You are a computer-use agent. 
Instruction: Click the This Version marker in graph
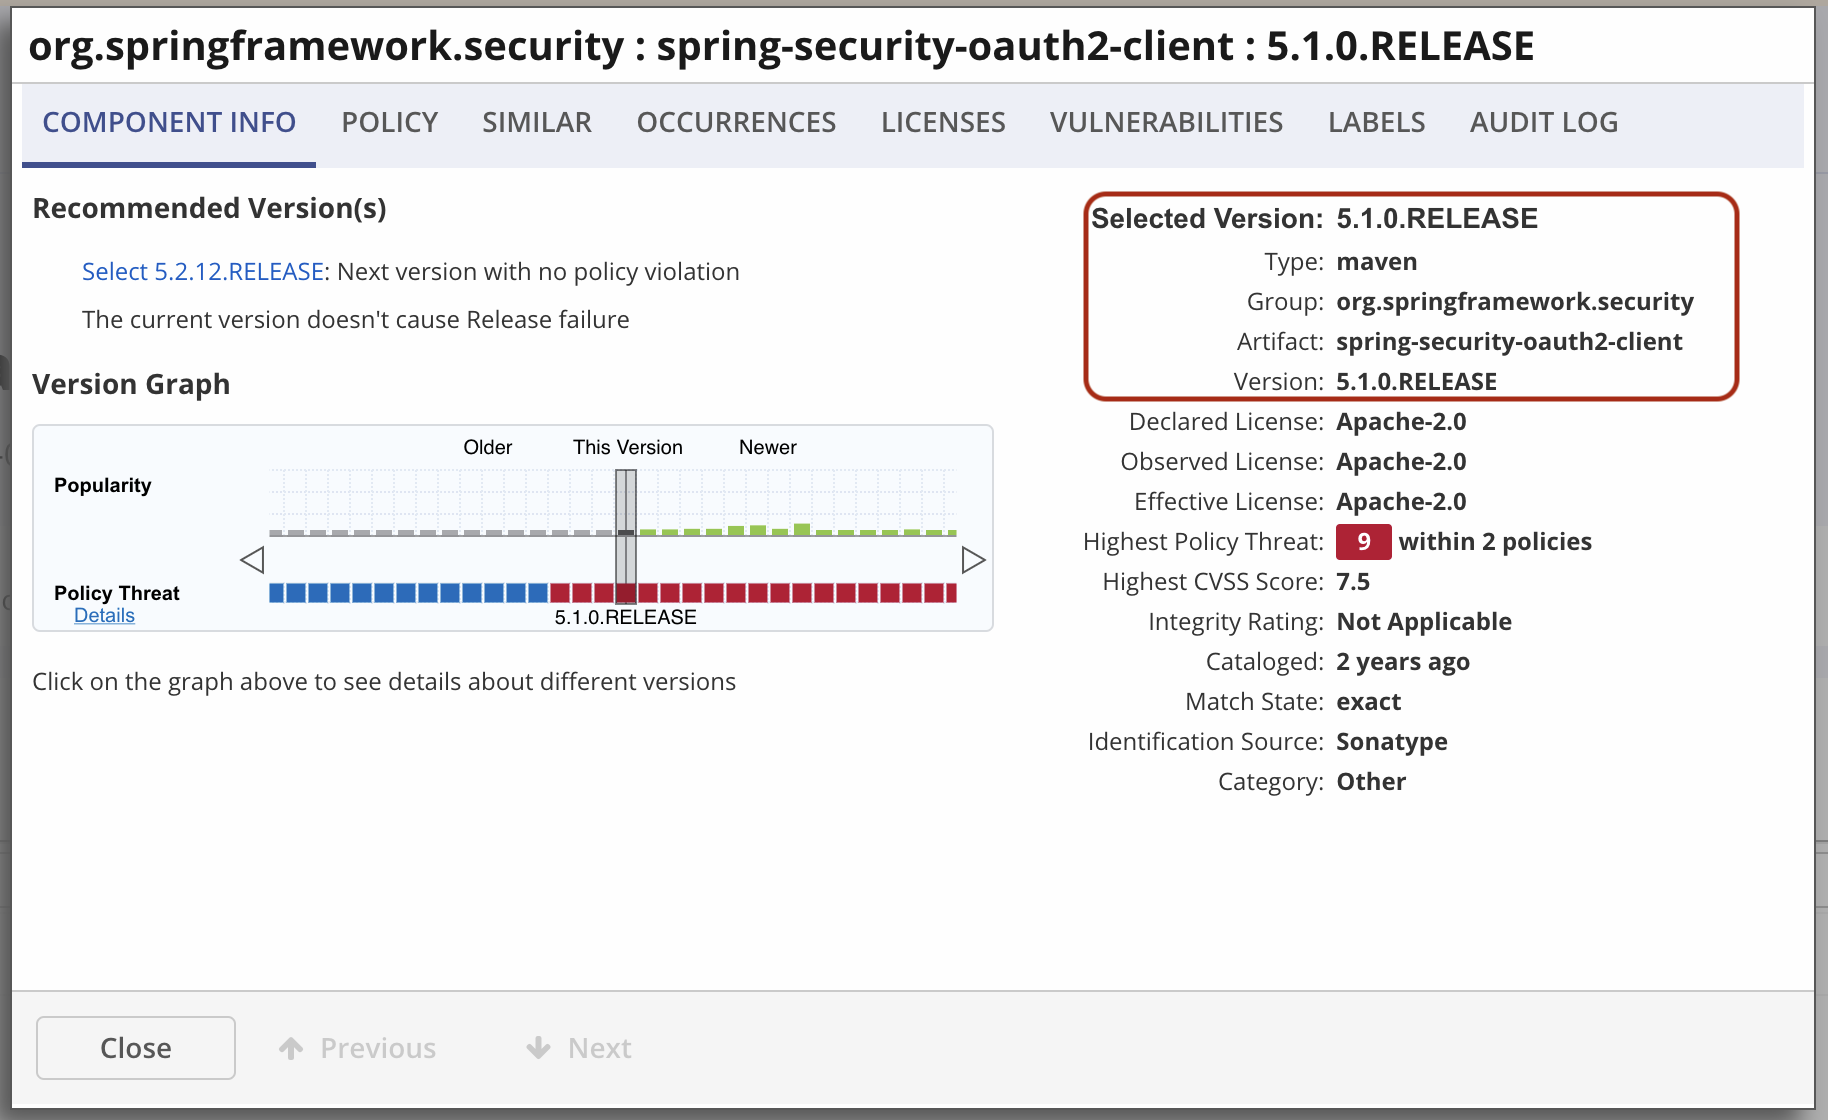click(x=626, y=537)
